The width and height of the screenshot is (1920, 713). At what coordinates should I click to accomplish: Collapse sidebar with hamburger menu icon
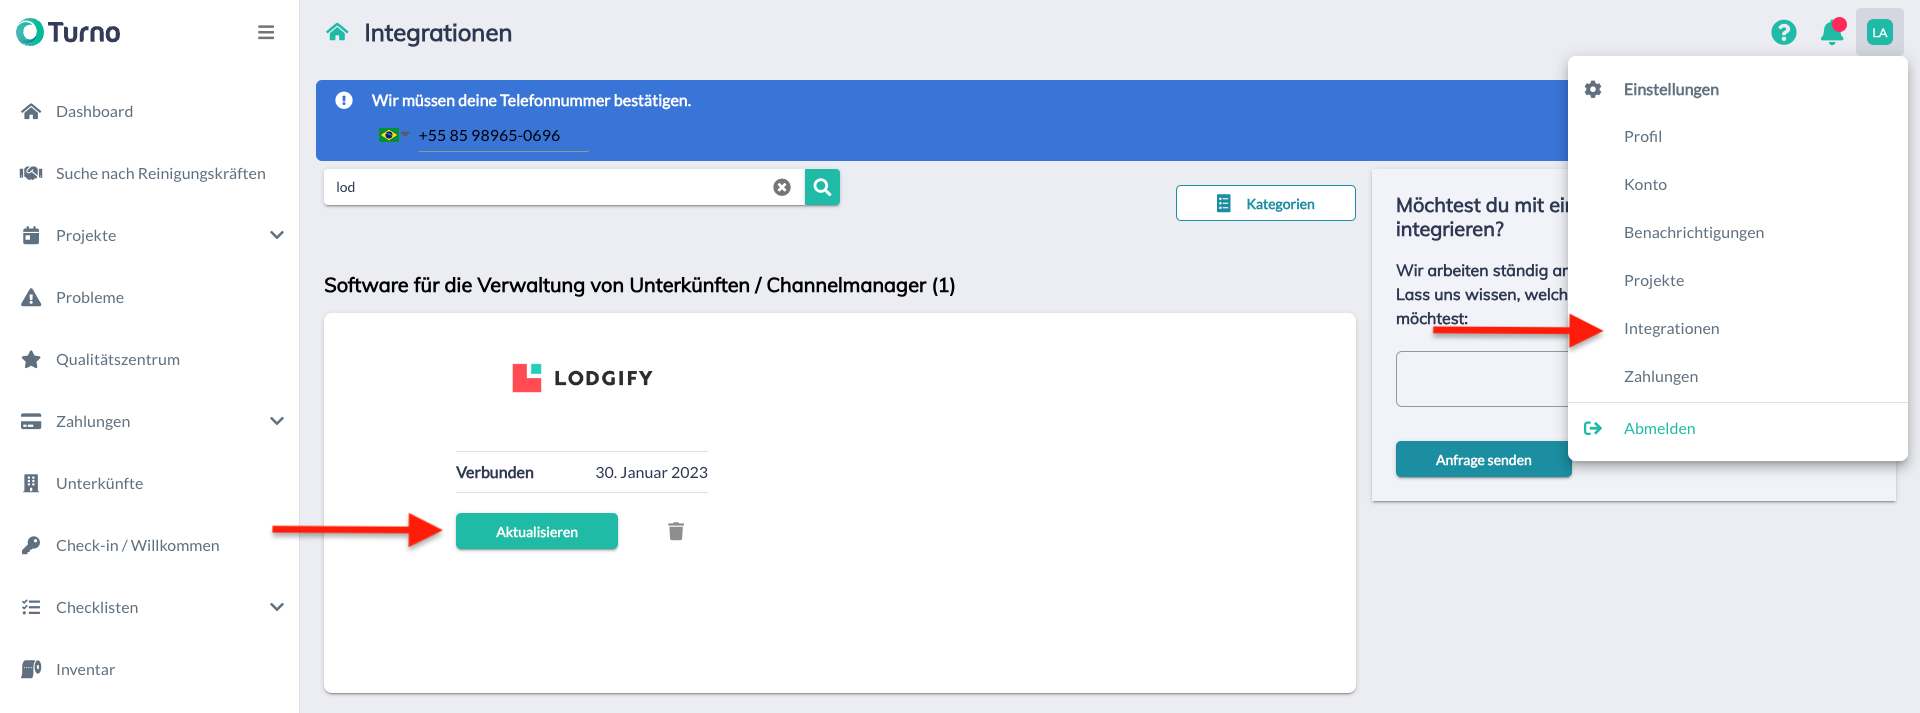pyautogui.click(x=266, y=32)
